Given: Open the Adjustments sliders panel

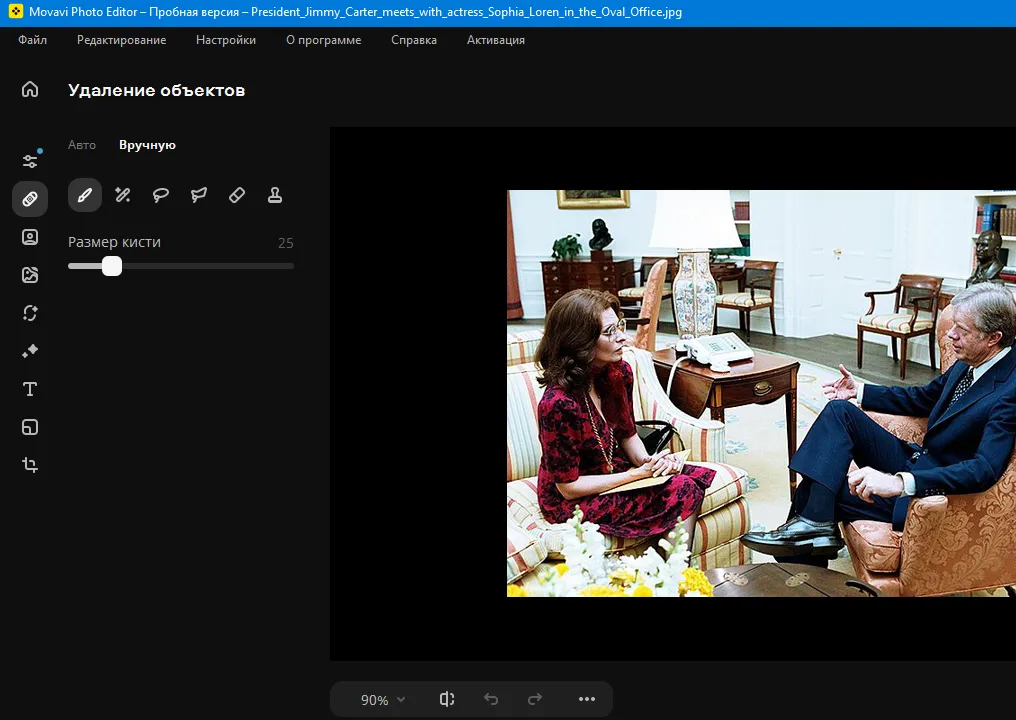Looking at the screenshot, I should 30,160.
